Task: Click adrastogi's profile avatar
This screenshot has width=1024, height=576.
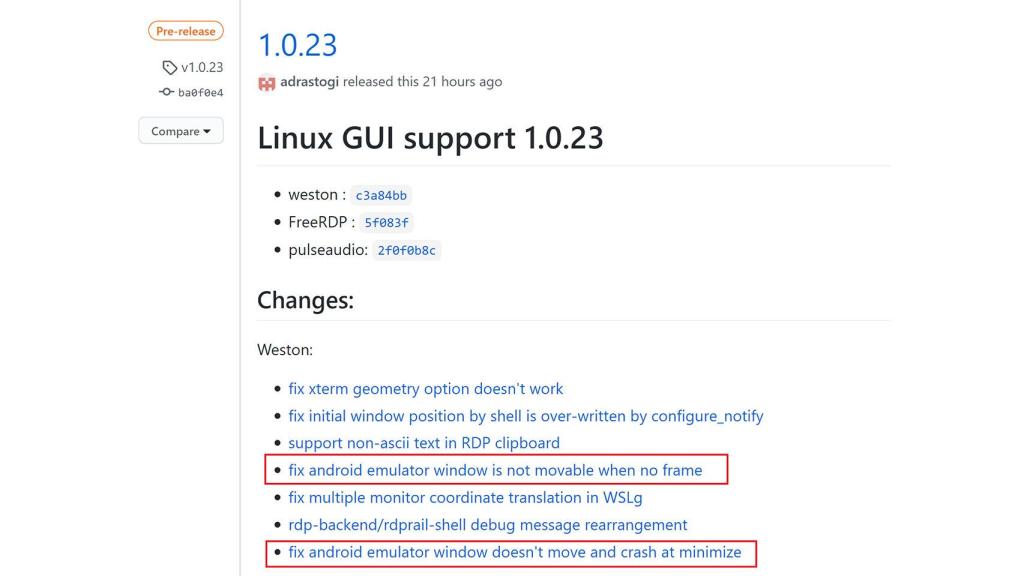Action: [x=266, y=81]
